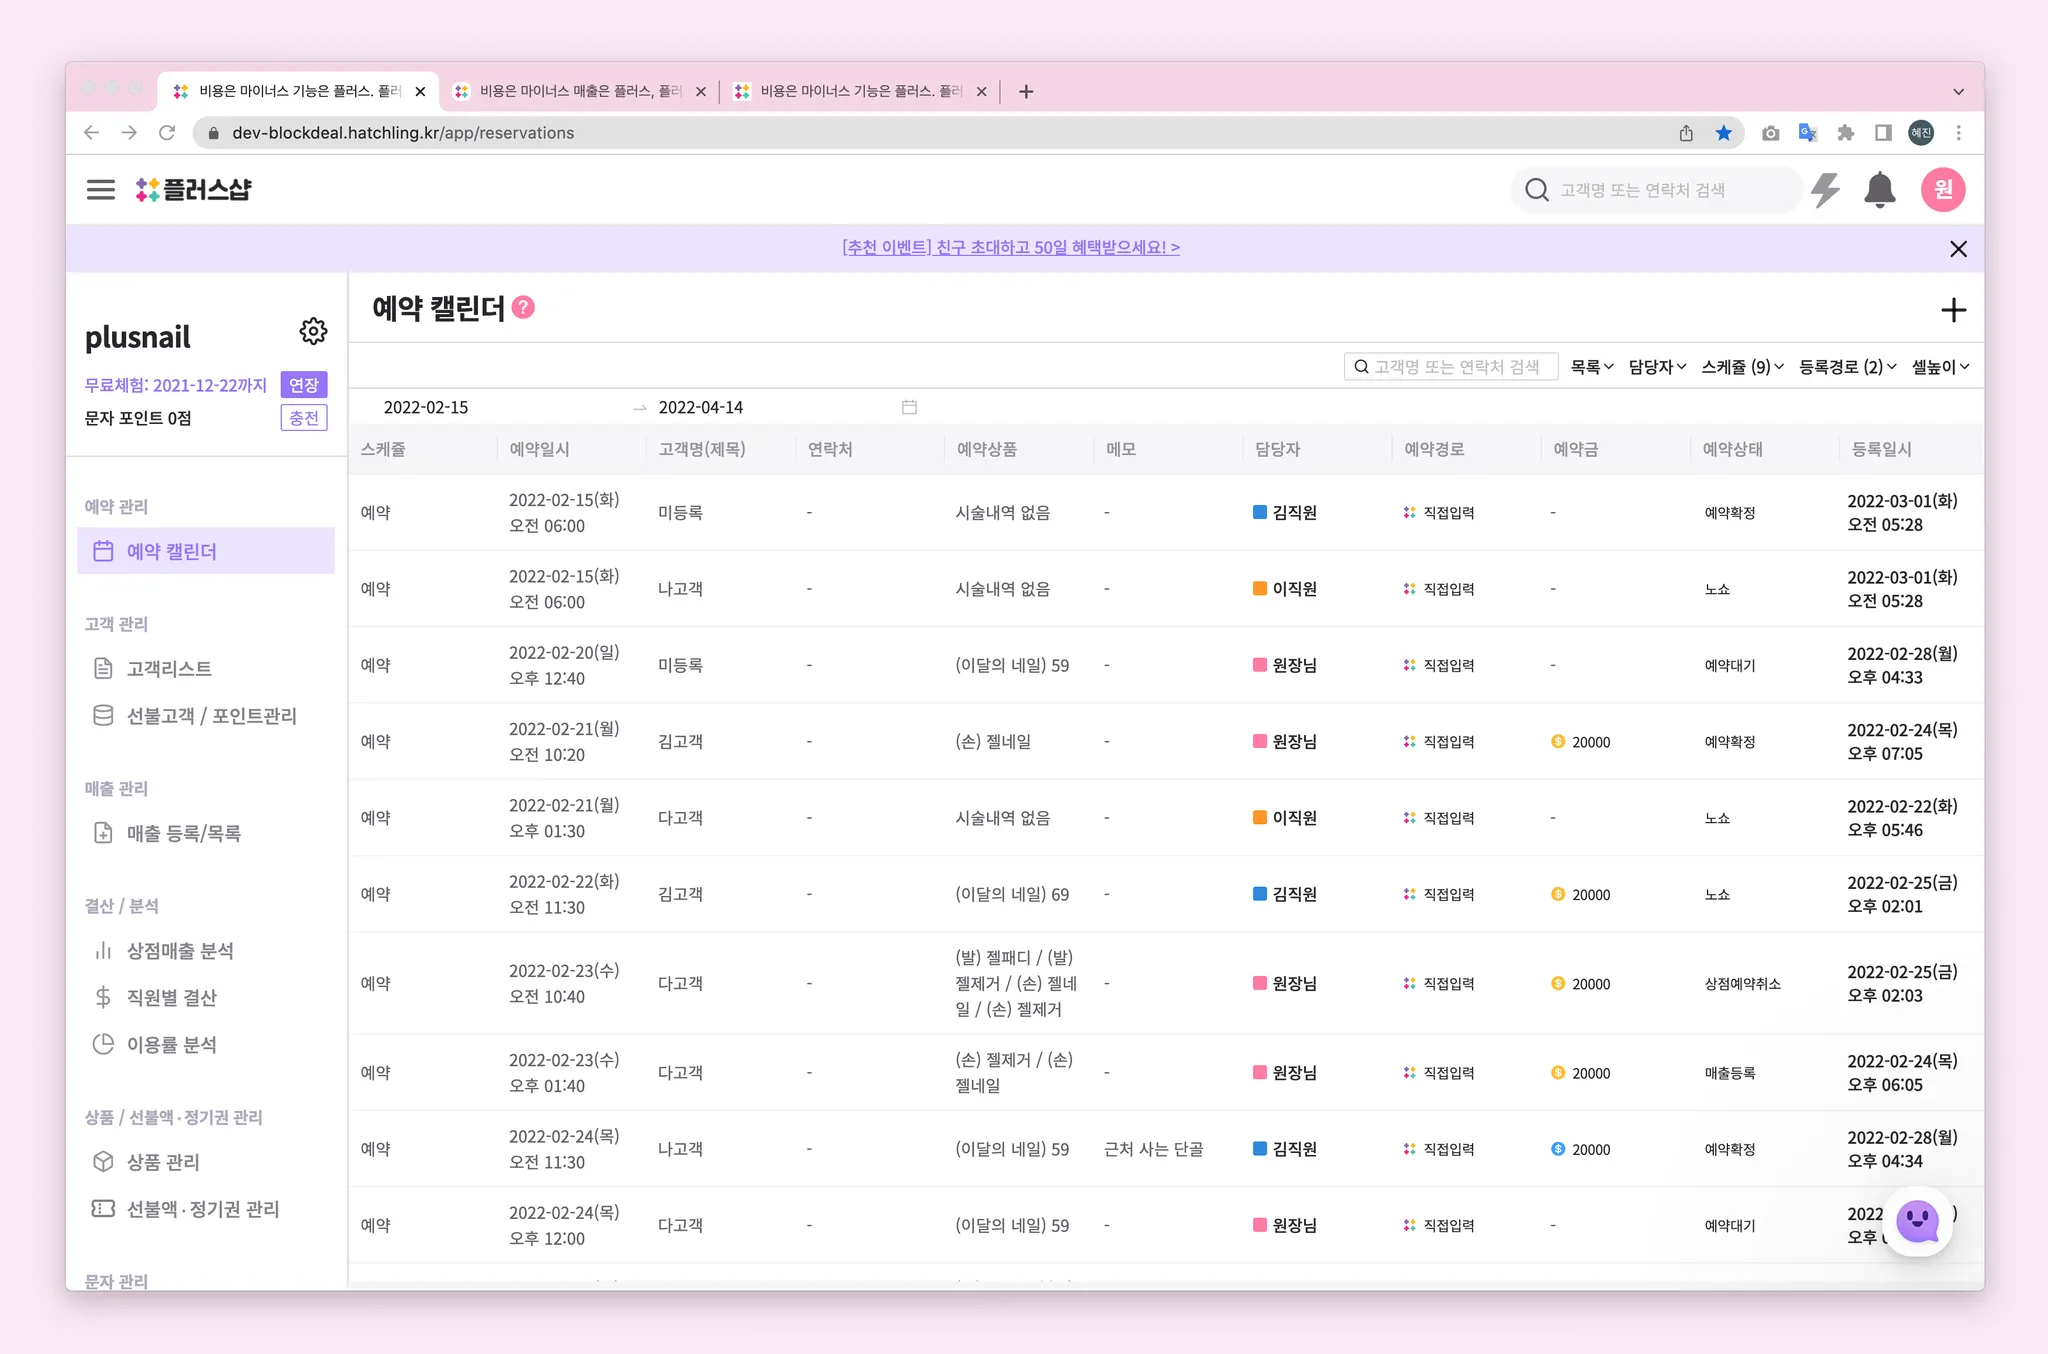Click the lightning bolt quick action icon
The image size is (2048, 1354).
click(1825, 190)
